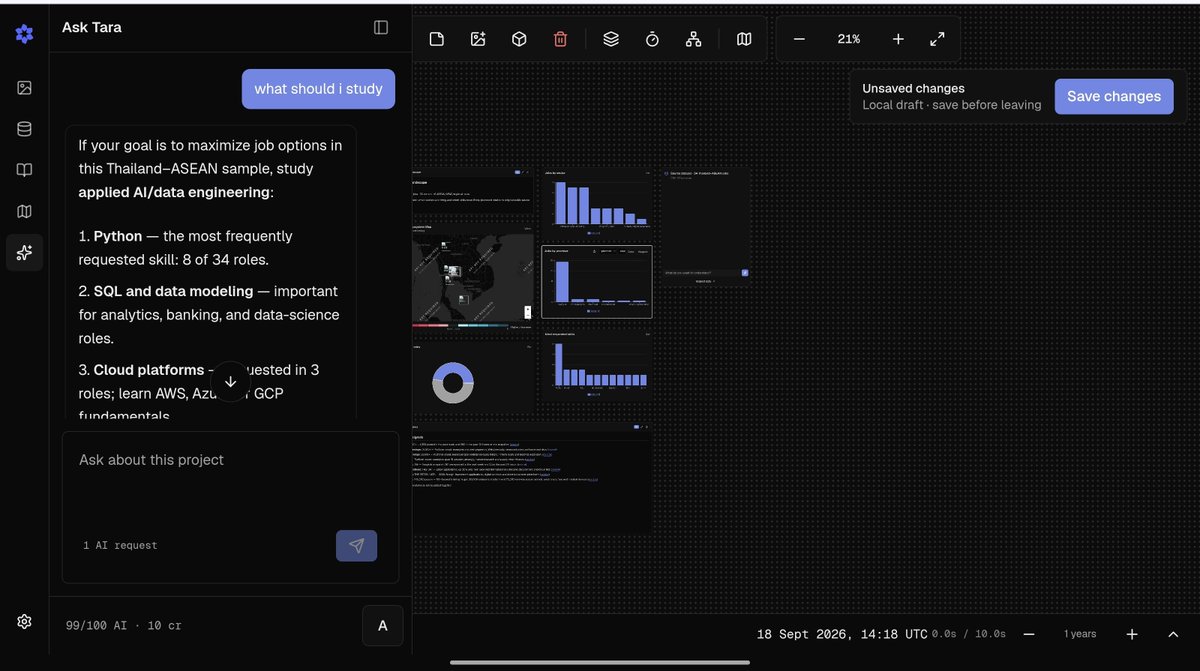Decrease timeline span with minus button

point(1028,634)
